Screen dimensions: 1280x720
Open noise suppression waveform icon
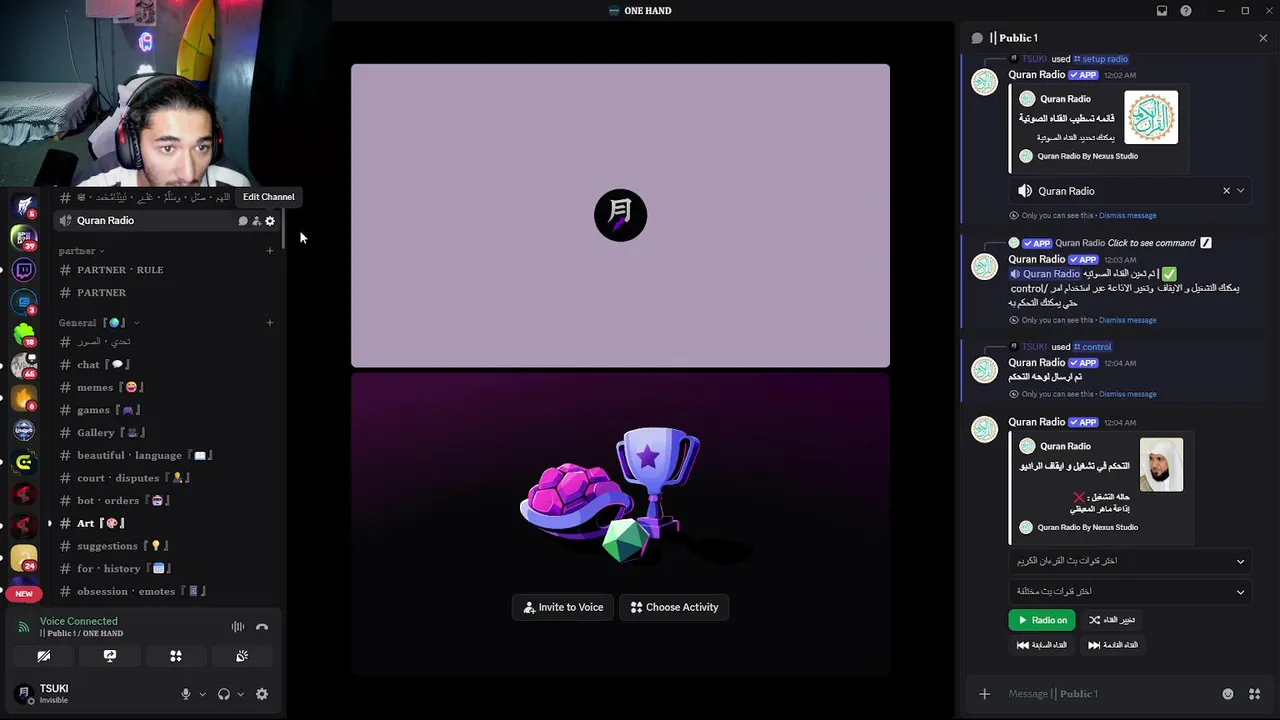(x=238, y=627)
